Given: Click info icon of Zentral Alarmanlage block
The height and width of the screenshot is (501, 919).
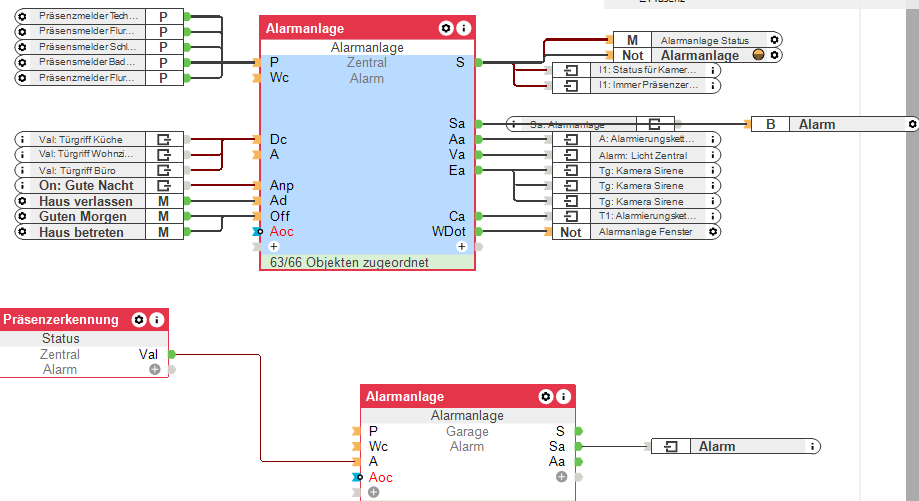Looking at the screenshot, I should coord(463,28).
